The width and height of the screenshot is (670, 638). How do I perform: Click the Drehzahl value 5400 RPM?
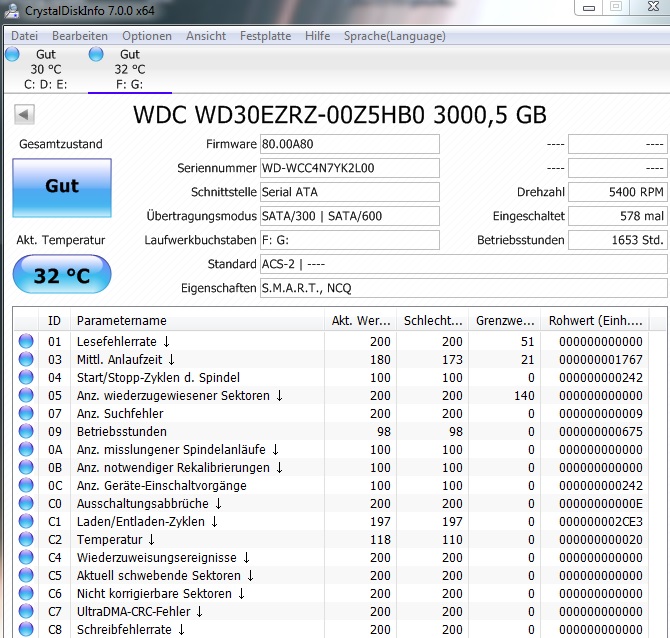coord(617,192)
